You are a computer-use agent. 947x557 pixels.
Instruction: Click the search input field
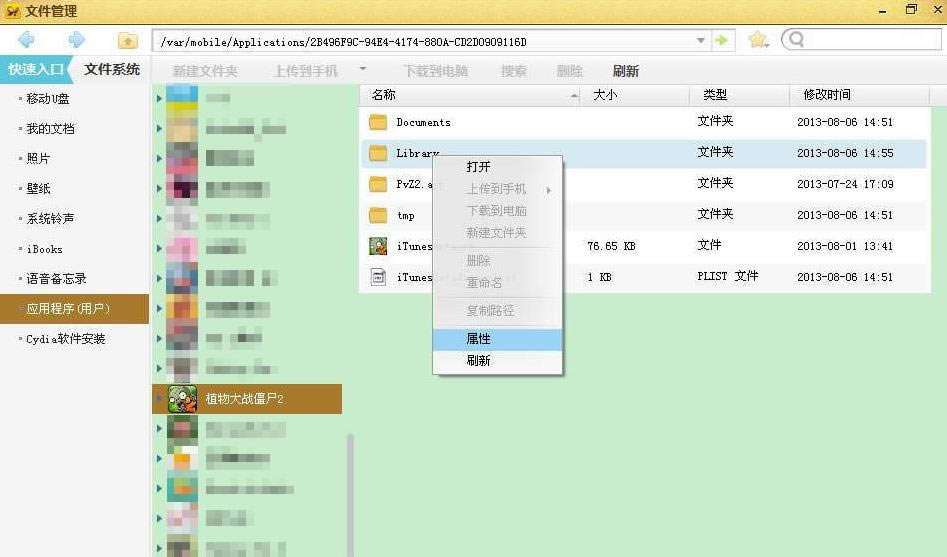click(x=867, y=40)
